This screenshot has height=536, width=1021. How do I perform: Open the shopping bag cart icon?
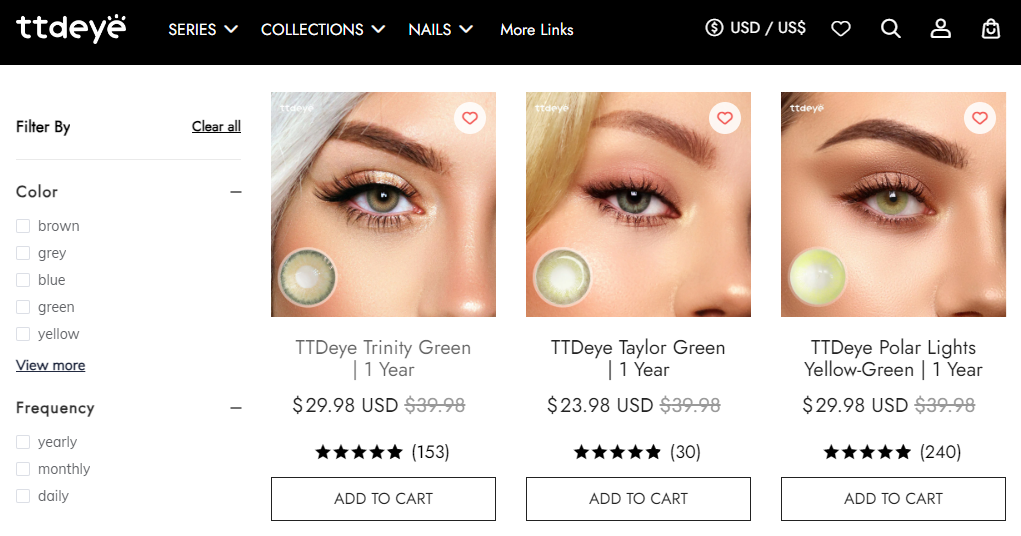pyautogui.click(x=991, y=29)
